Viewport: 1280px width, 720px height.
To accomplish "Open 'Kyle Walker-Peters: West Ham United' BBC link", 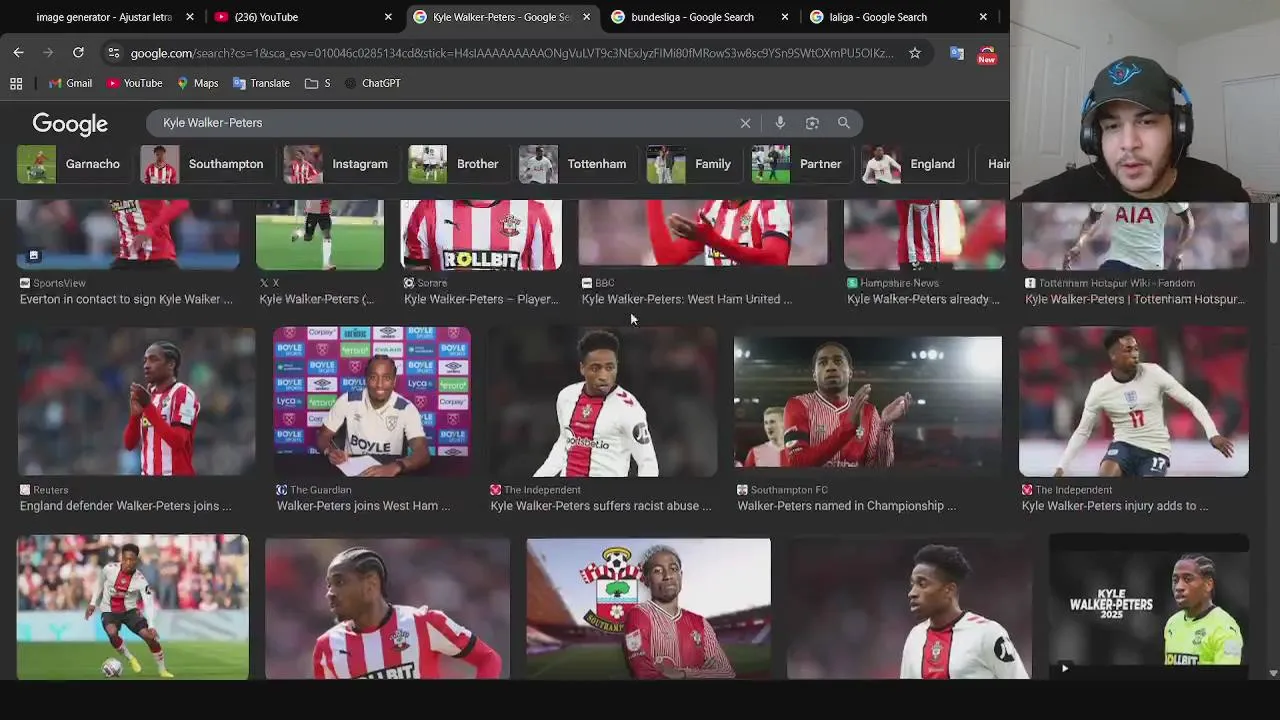I will (686, 299).
